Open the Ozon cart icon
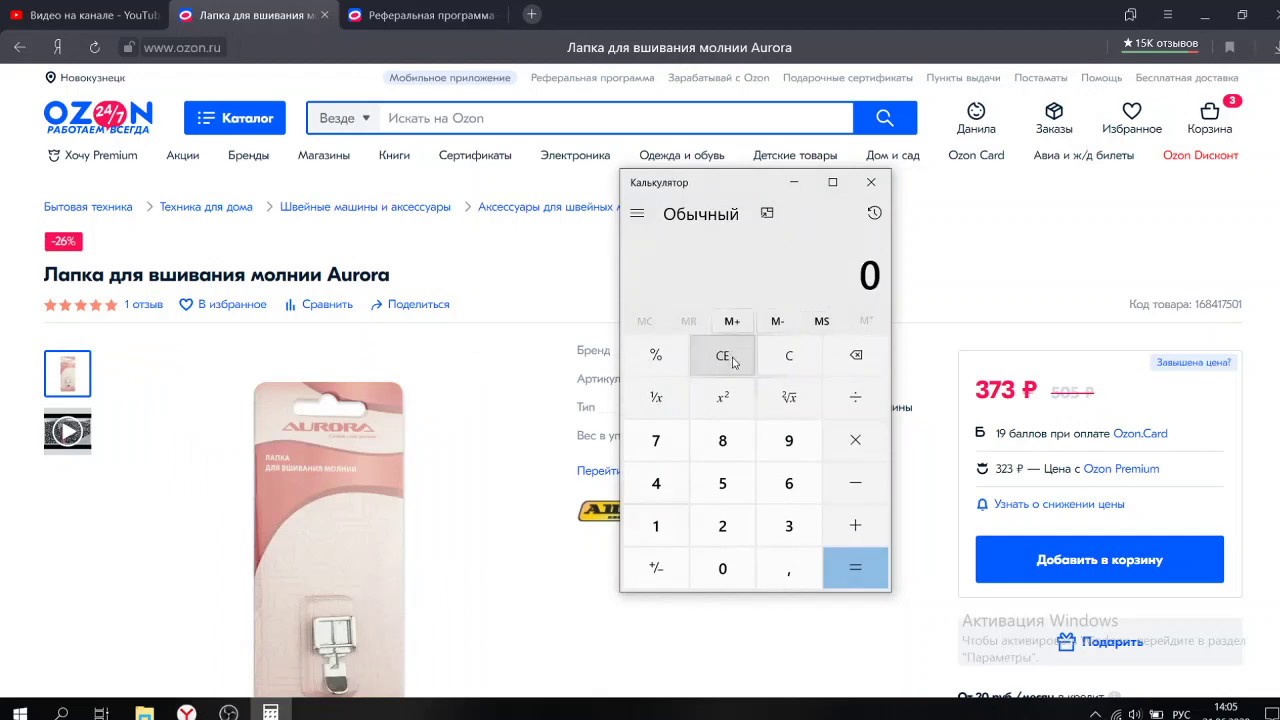This screenshot has height=720, width=1280. 1210,117
